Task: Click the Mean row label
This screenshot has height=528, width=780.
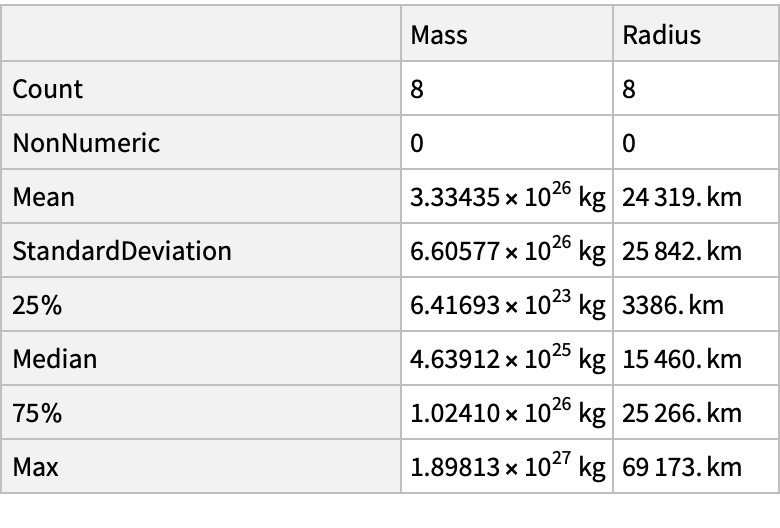Action: pyautogui.click(x=44, y=197)
